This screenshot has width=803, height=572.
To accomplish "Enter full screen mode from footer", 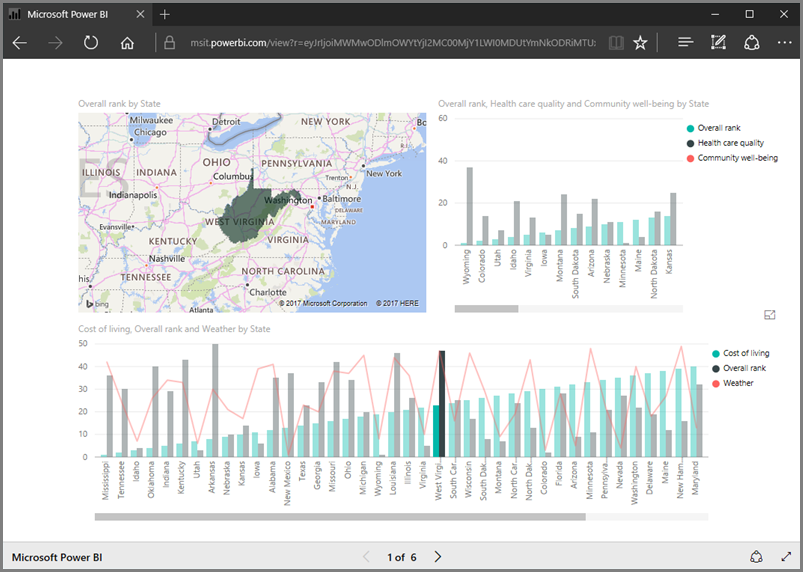I will coord(785,556).
